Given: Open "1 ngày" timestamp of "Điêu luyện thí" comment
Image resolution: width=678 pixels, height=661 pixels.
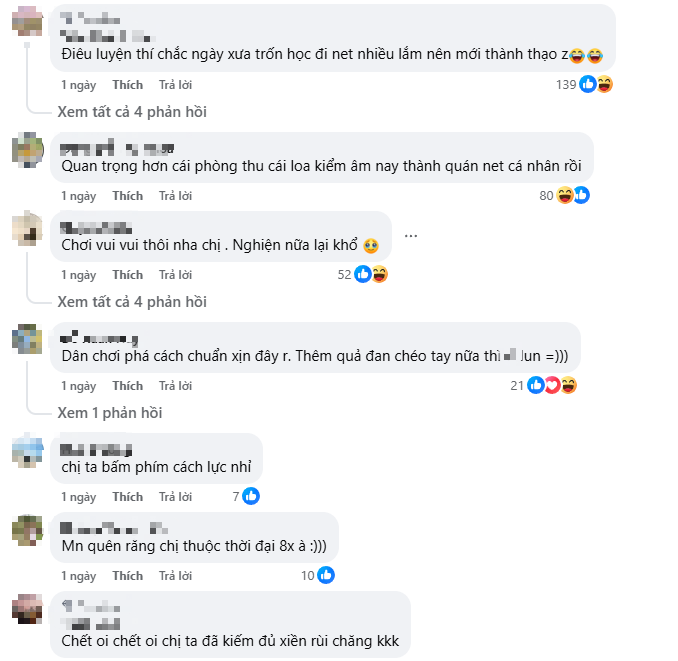Looking at the screenshot, I should pos(78,85).
